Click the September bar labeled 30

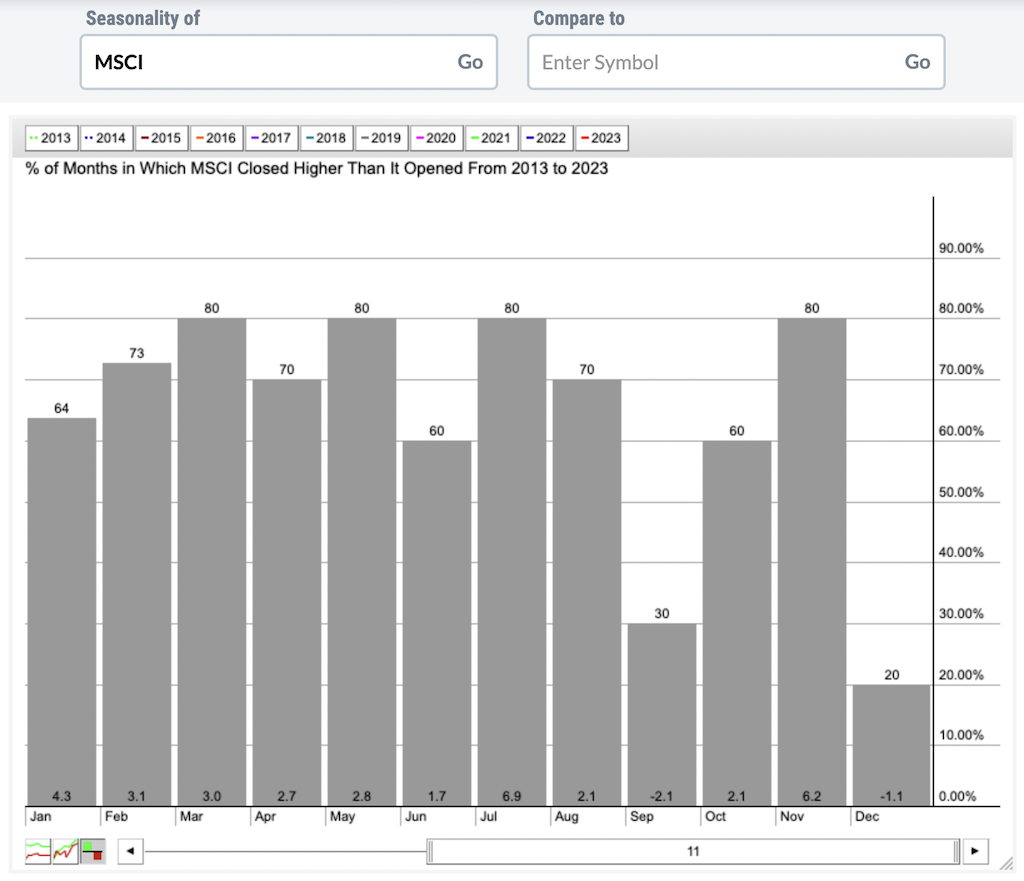coord(662,715)
